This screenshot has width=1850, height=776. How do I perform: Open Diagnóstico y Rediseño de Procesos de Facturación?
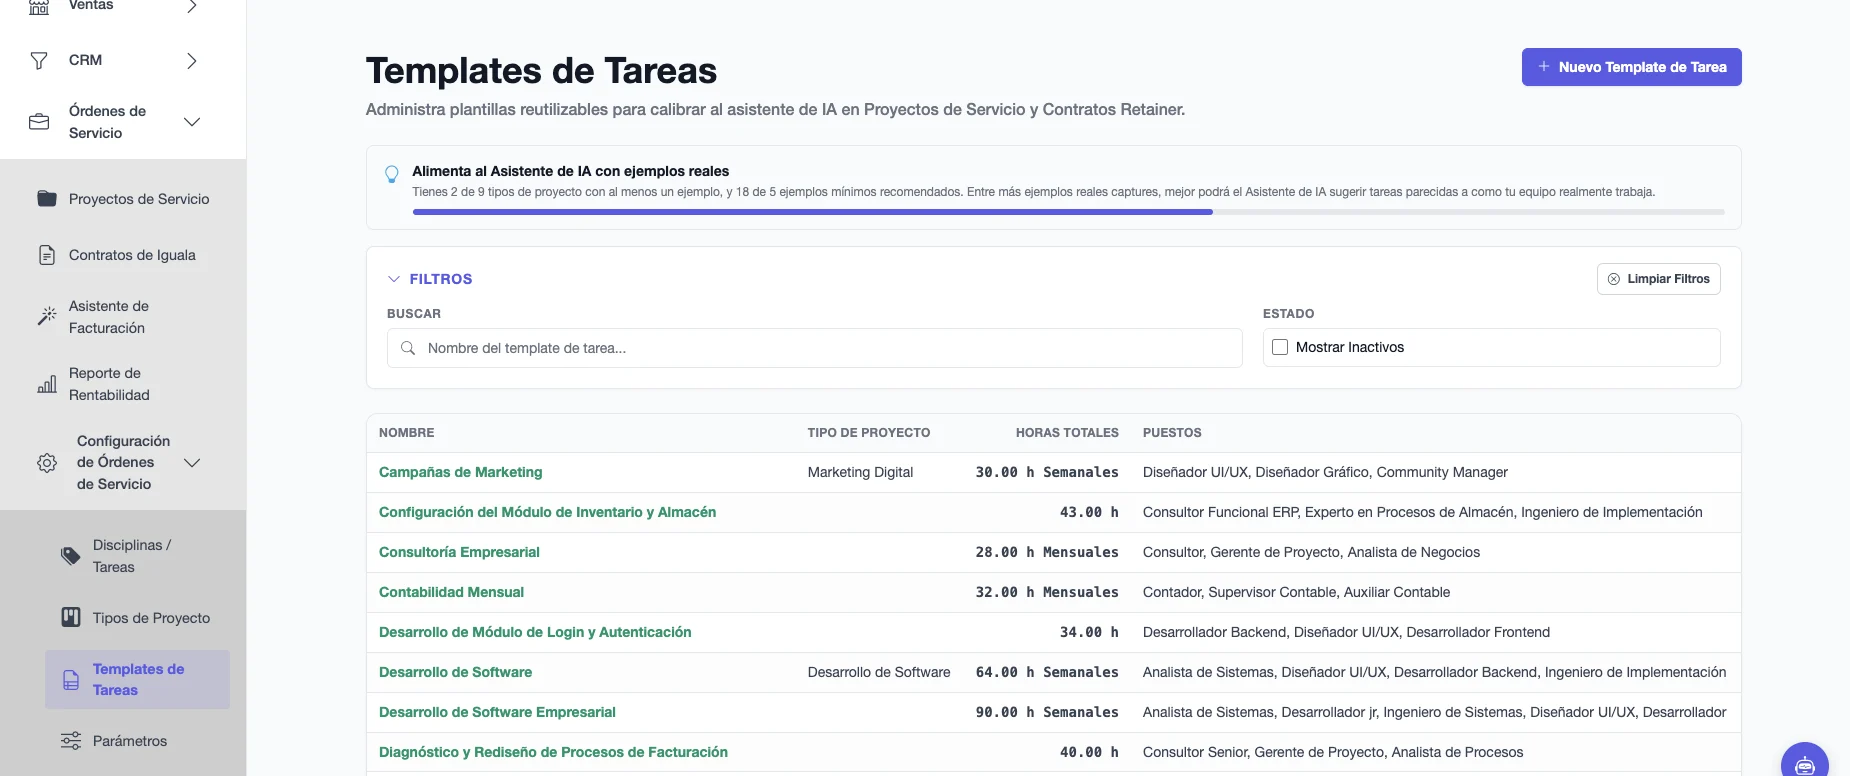[x=553, y=752]
